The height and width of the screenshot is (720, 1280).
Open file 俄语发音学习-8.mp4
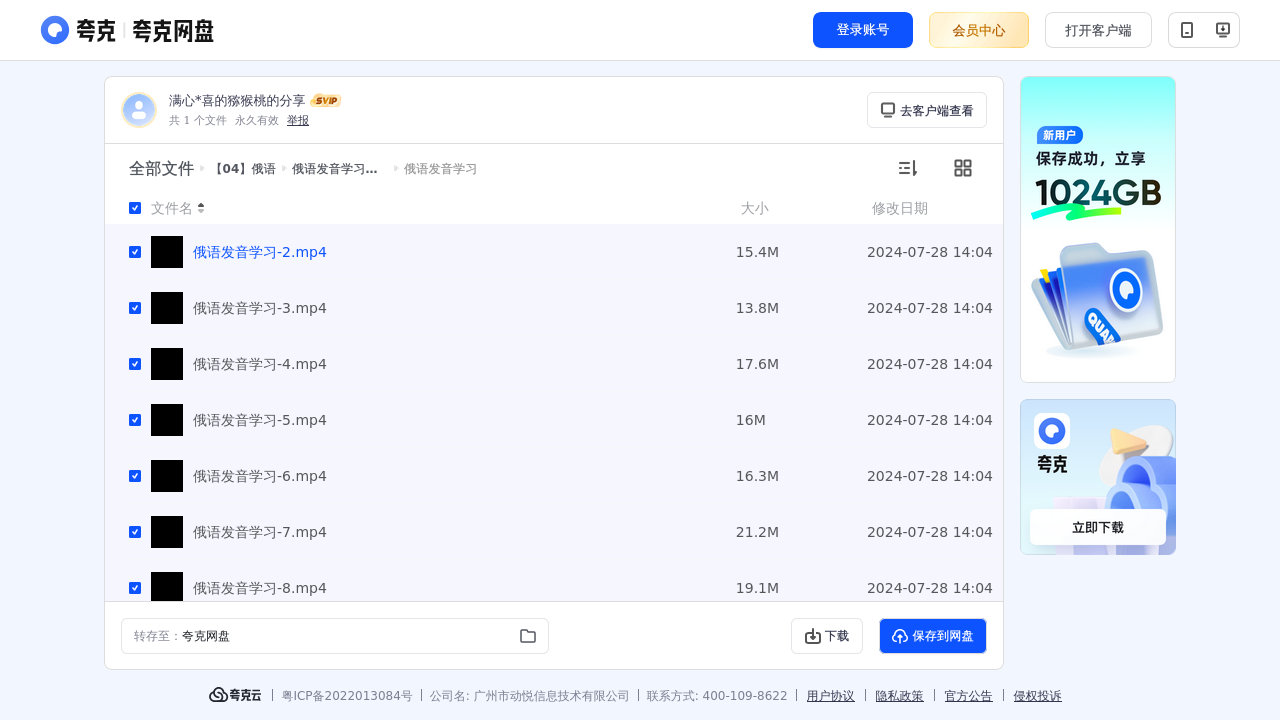pyautogui.click(x=260, y=588)
